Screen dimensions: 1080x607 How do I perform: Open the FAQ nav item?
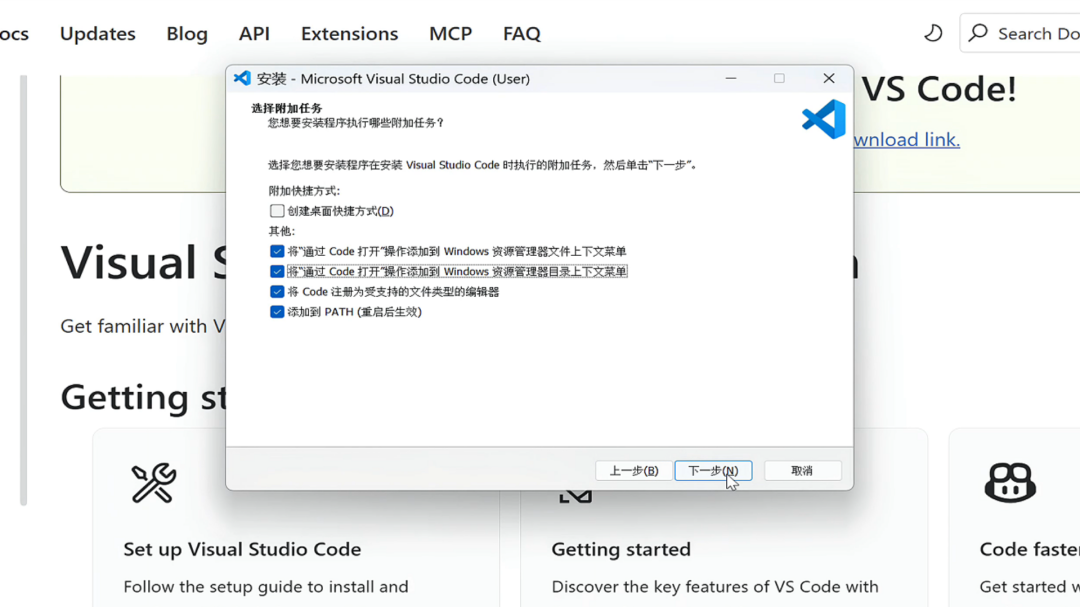521,33
